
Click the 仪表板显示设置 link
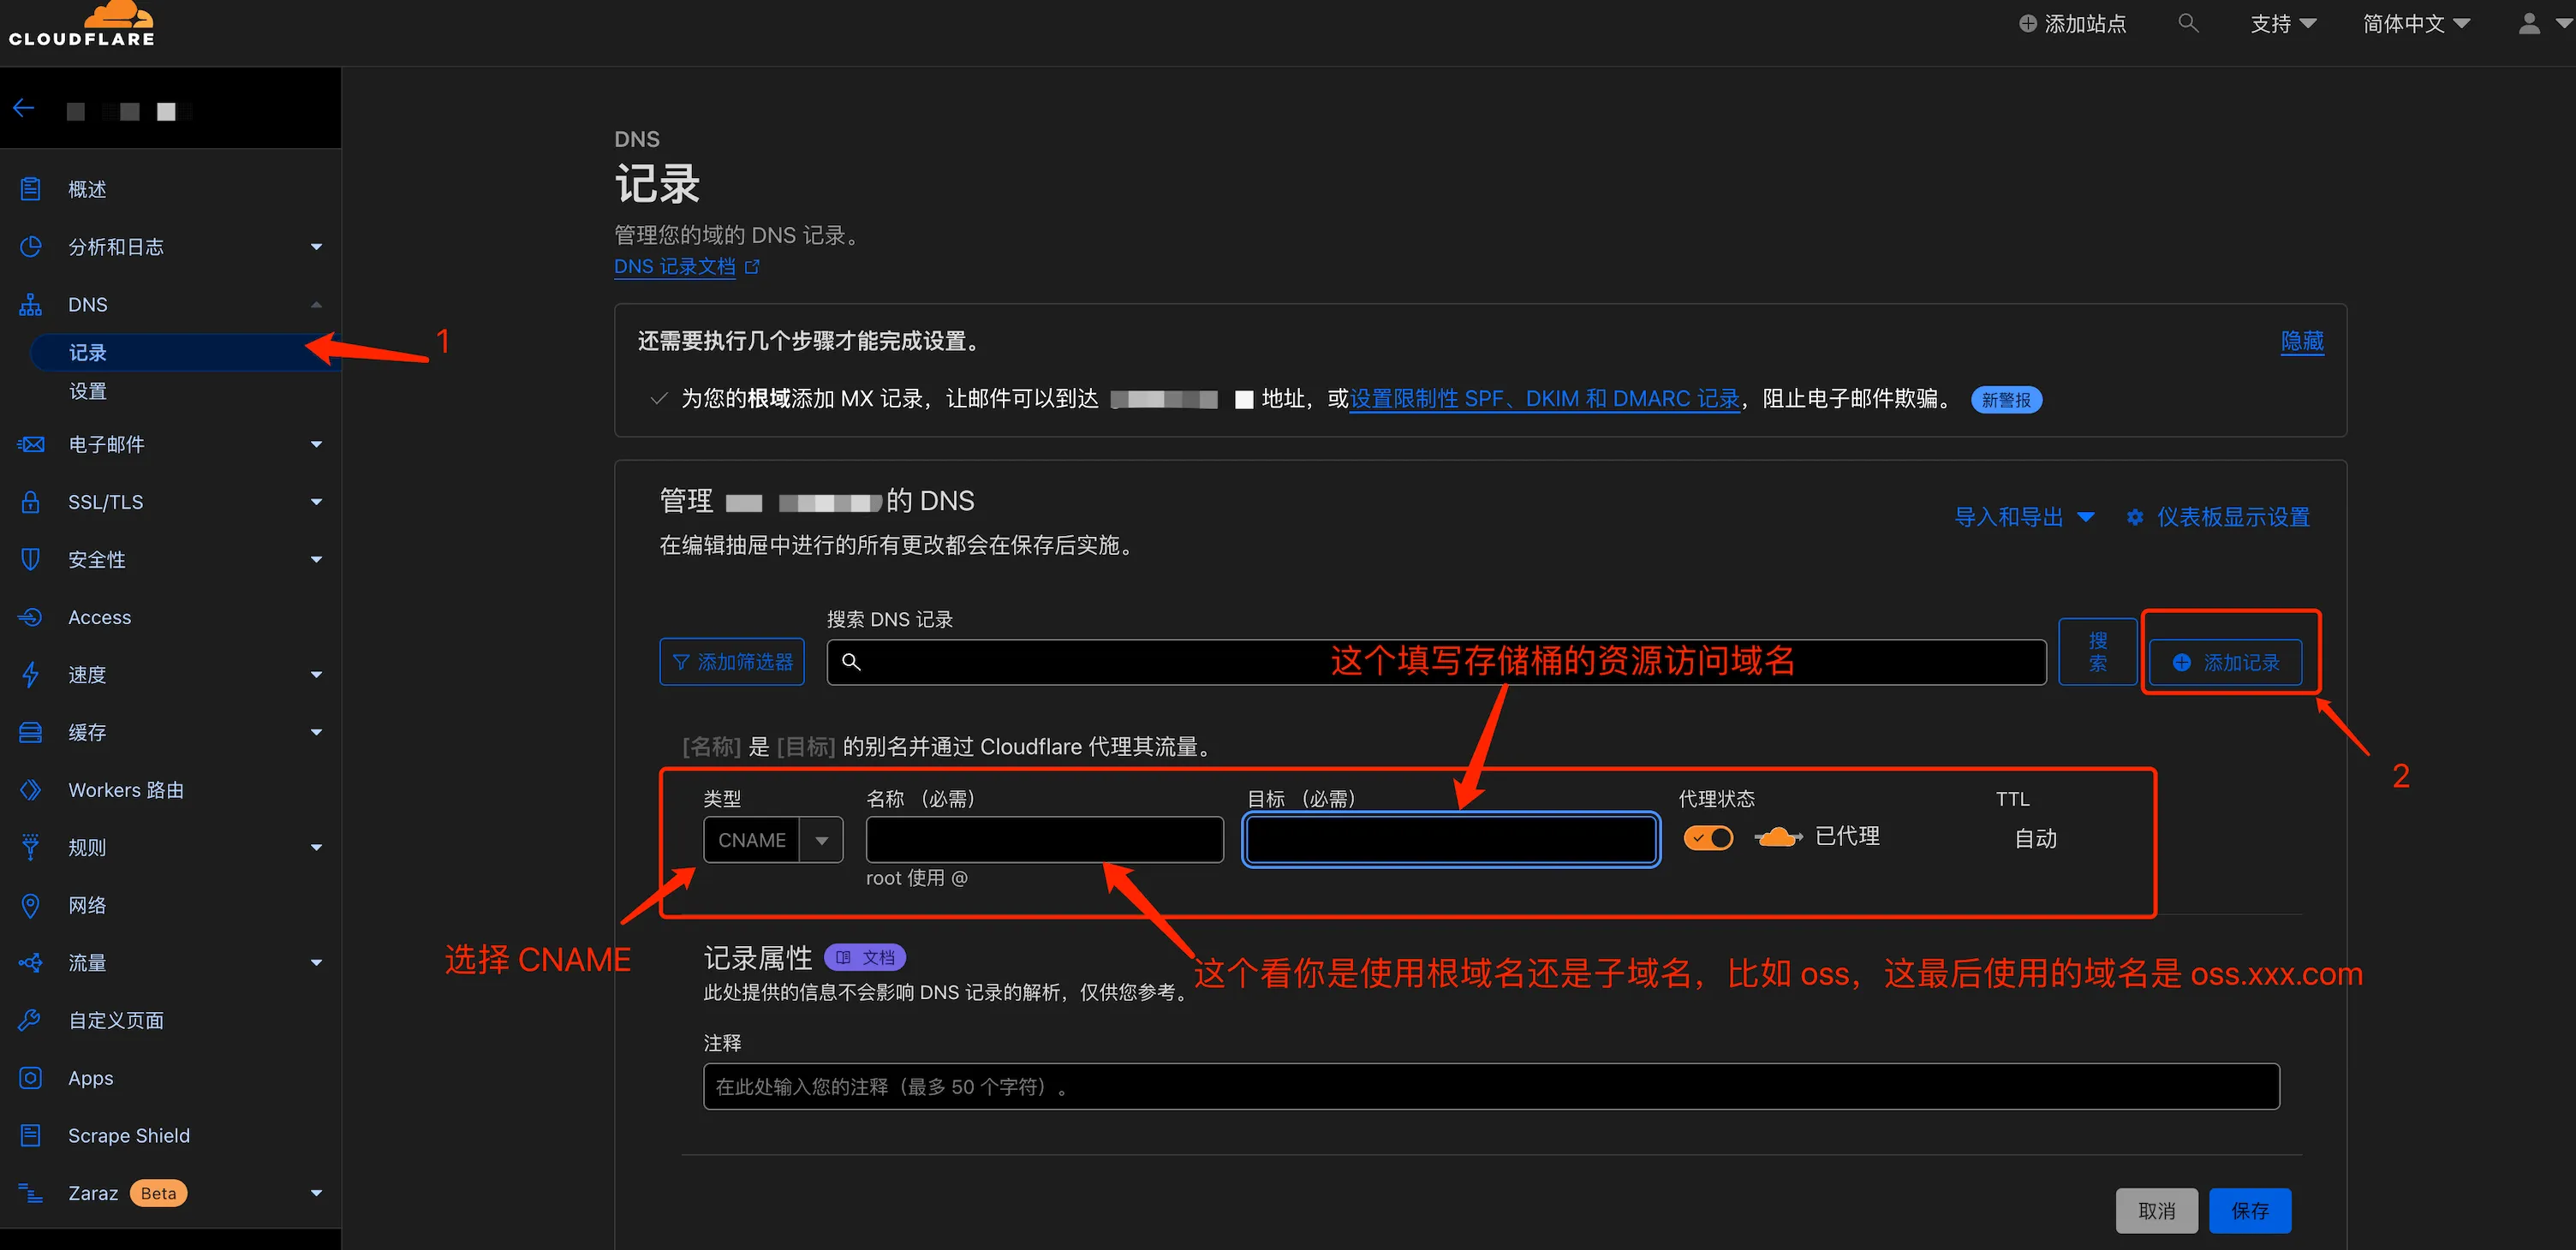2233,517
